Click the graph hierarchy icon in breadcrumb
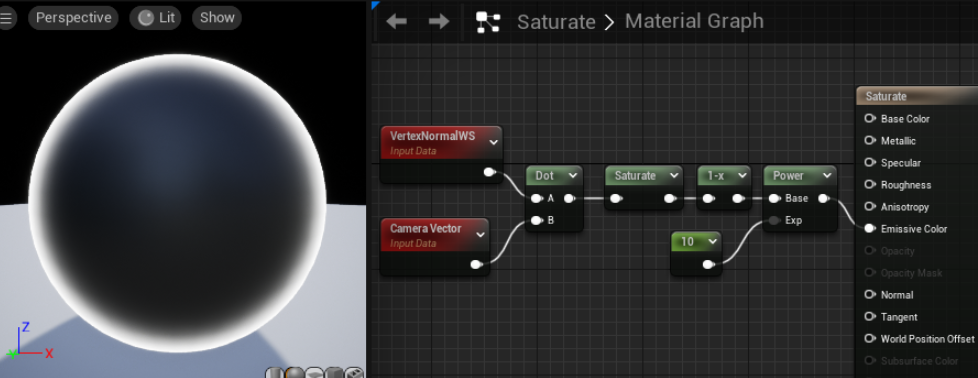This screenshot has height=378, width=978. [x=488, y=22]
